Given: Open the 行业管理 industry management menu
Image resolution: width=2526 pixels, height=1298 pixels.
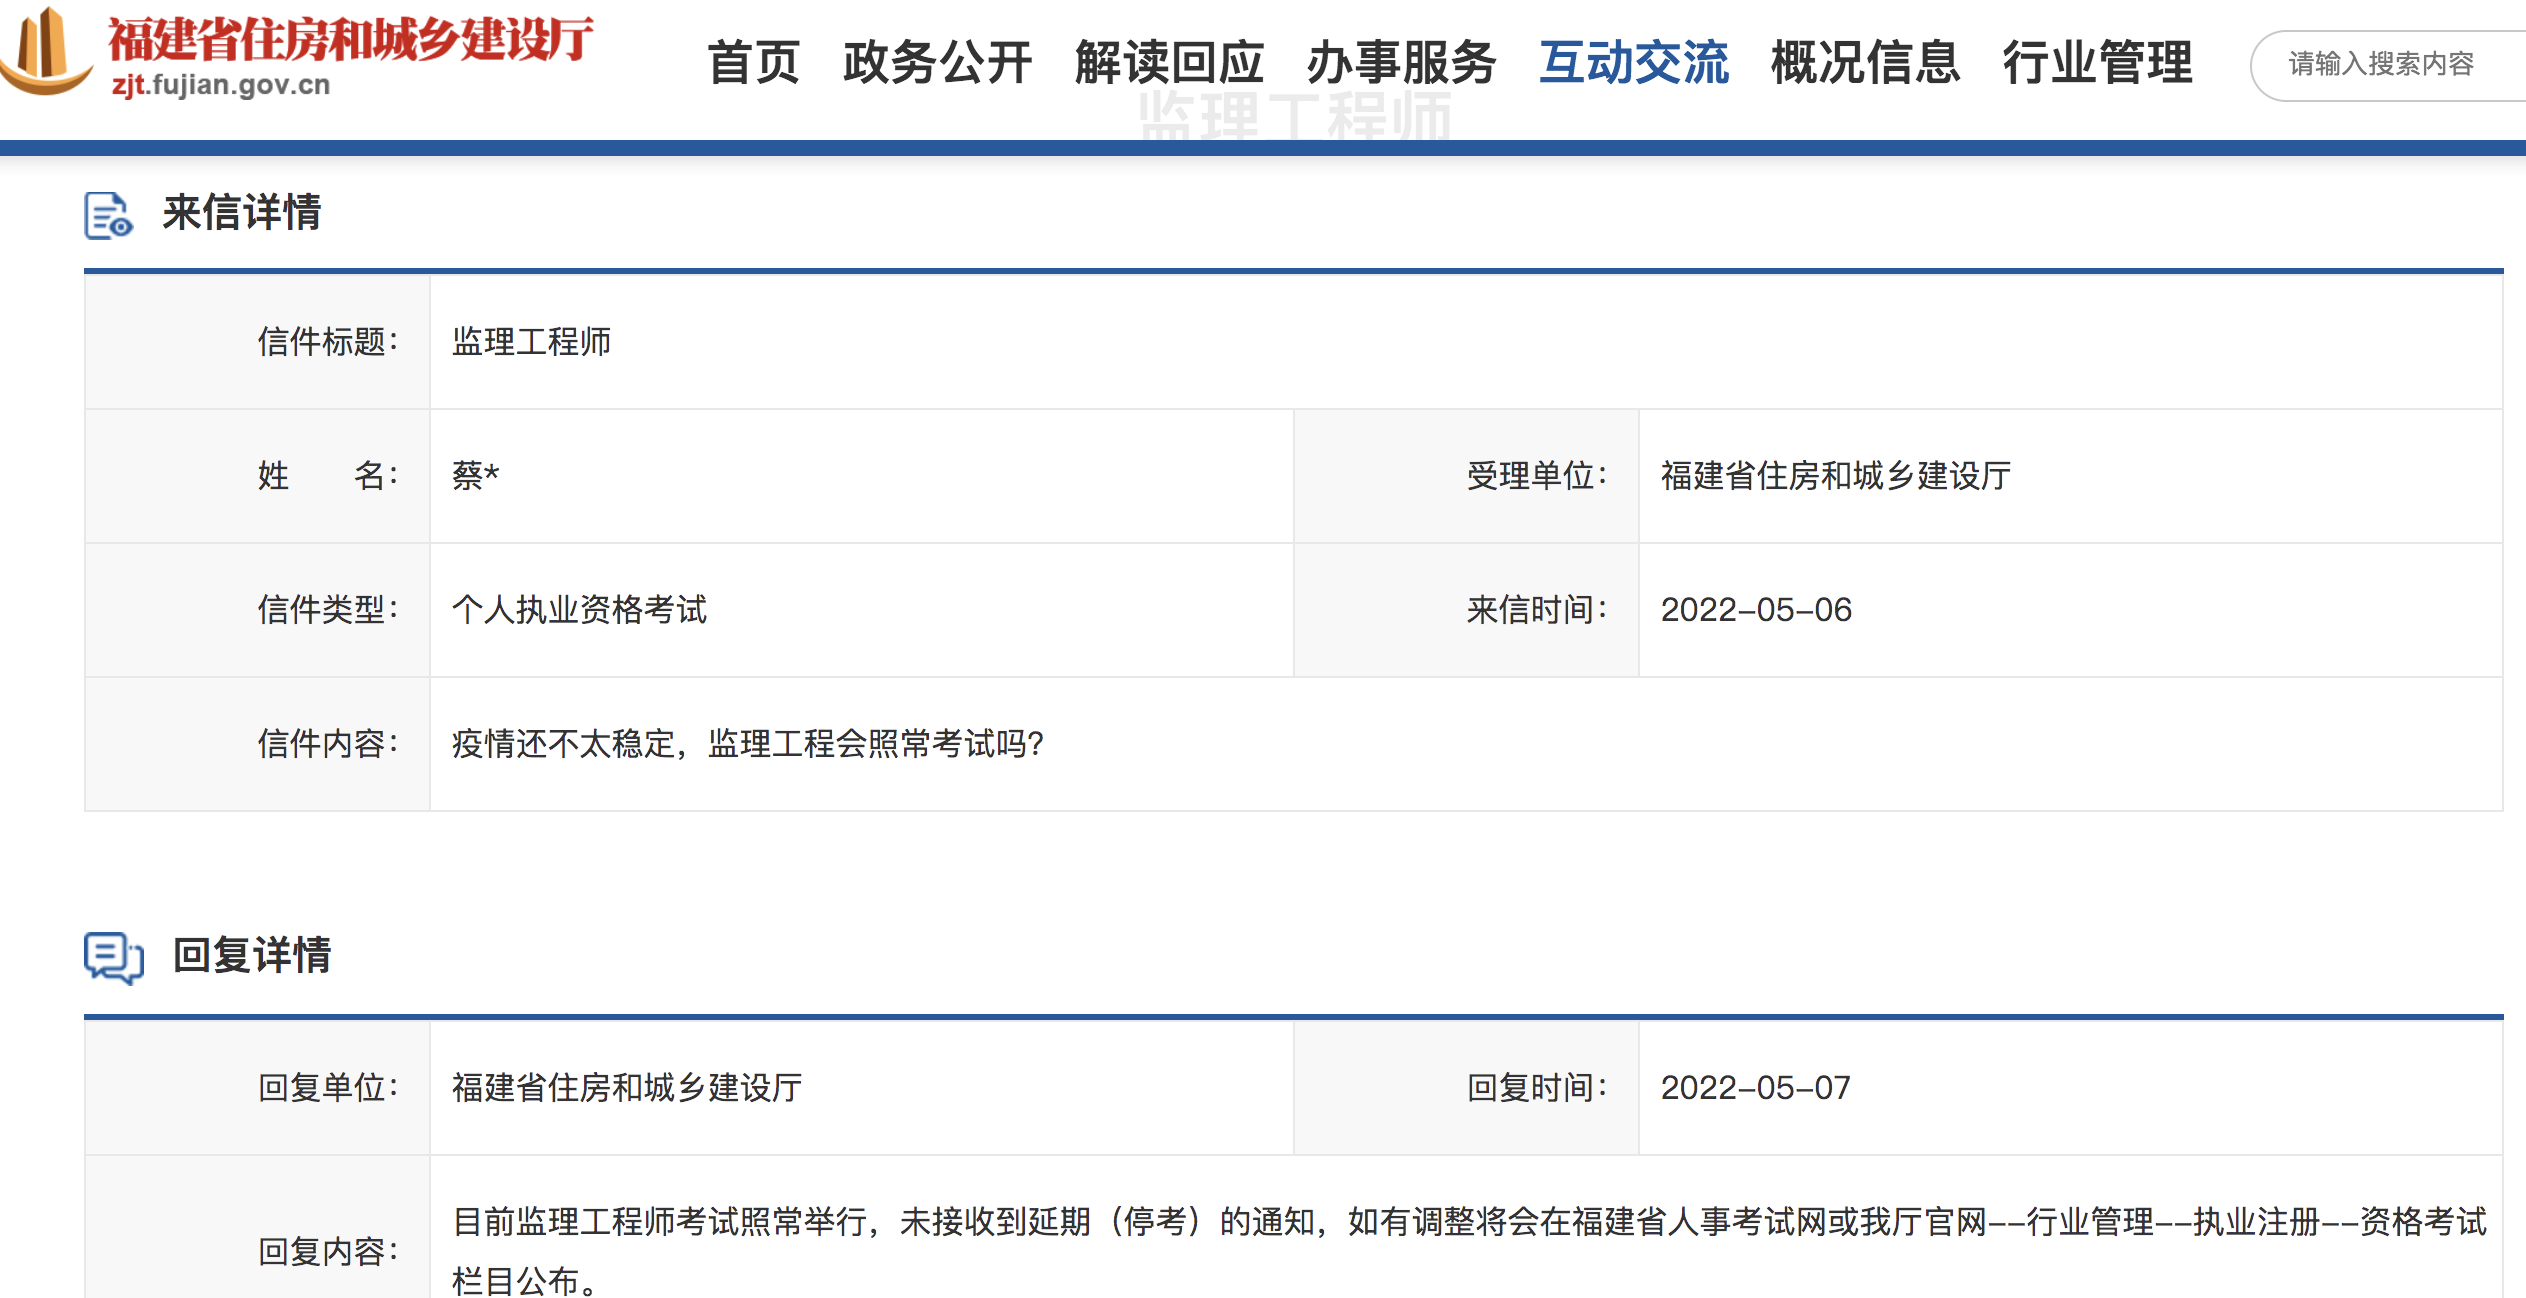Looking at the screenshot, I should [x=2098, y=62].
